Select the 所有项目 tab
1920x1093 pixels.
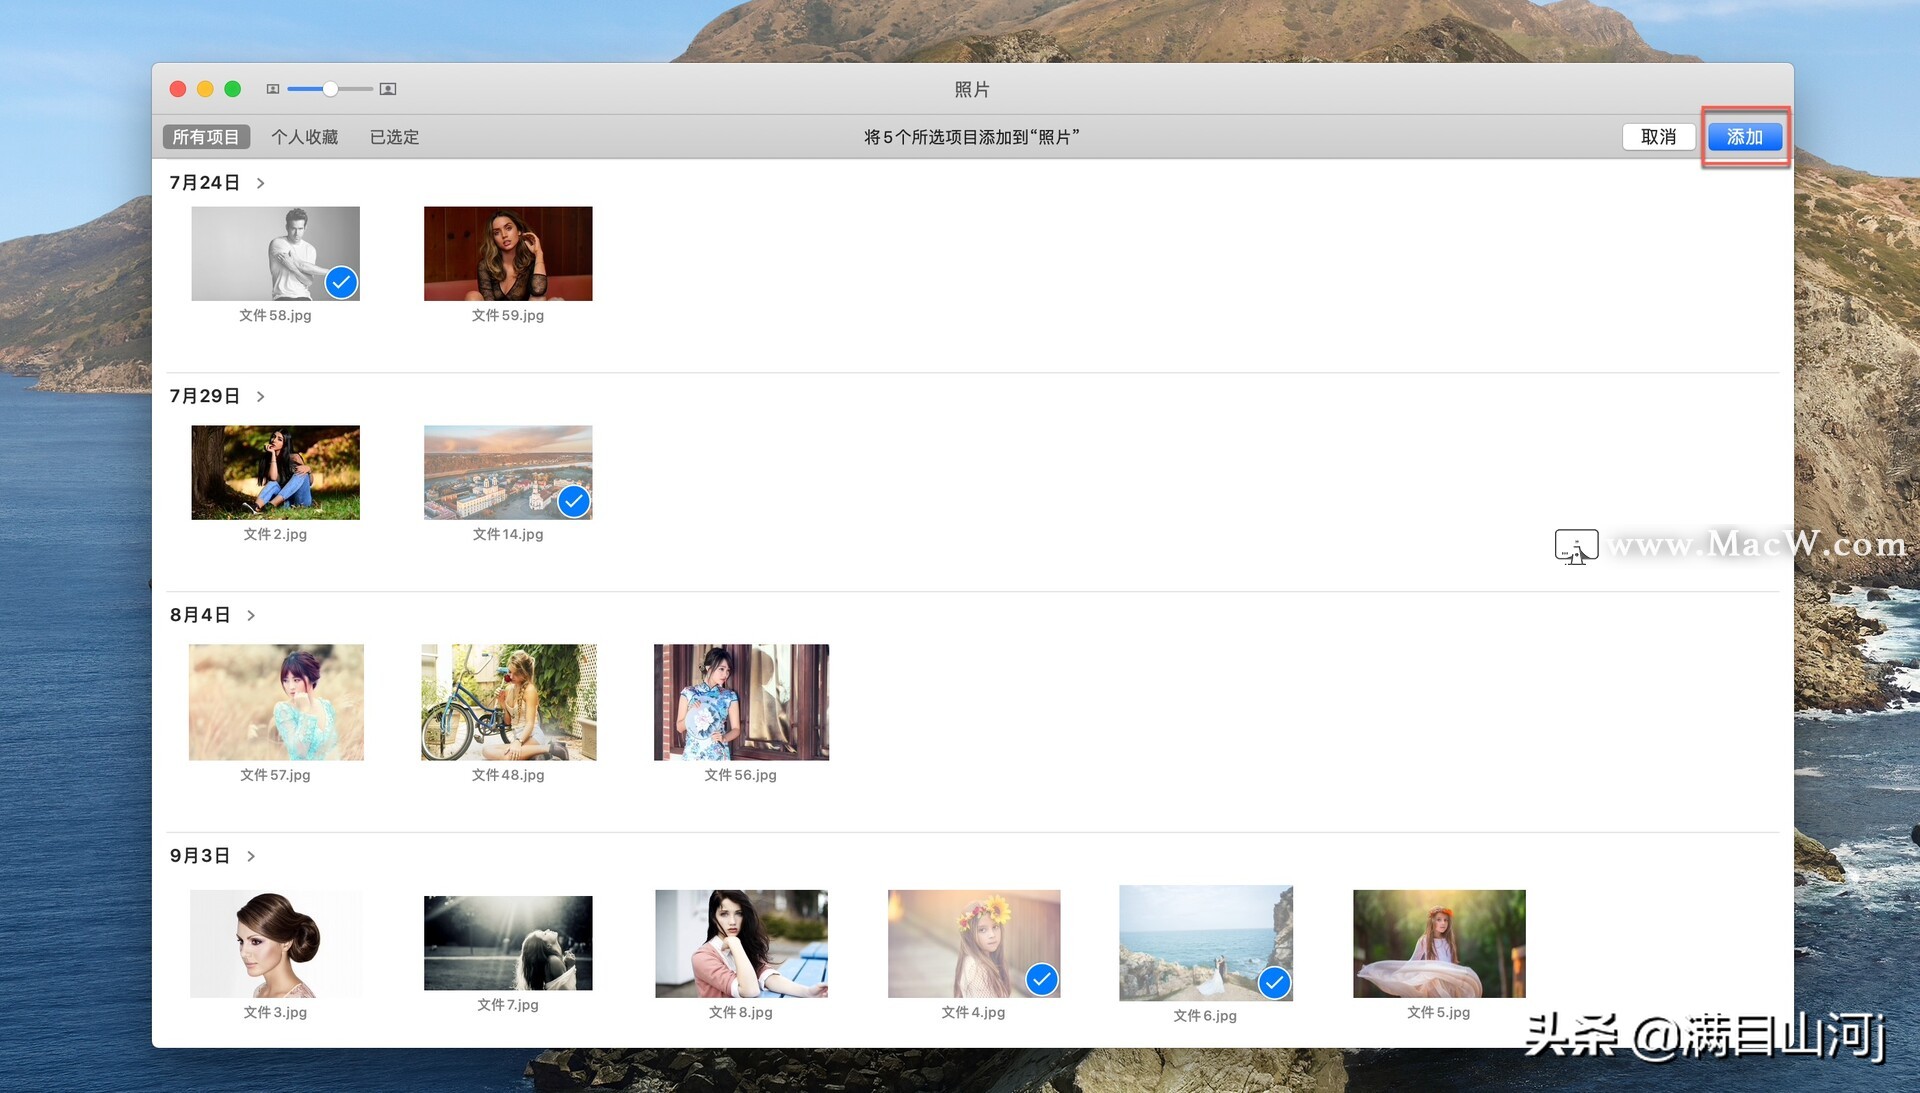click(x=206, y=137)
